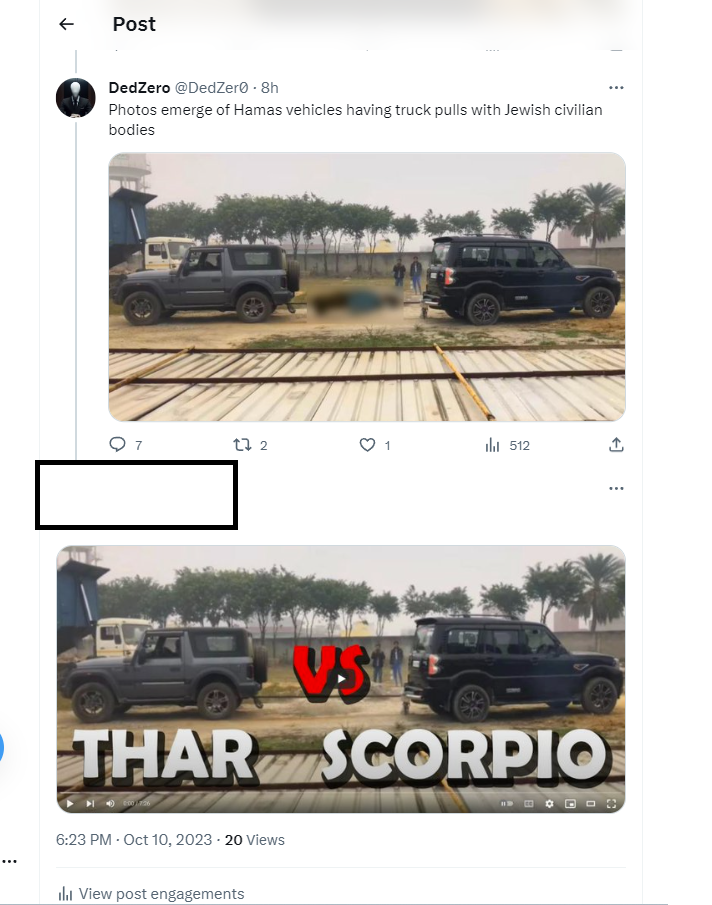Image resolution: width=712 pixels, height=905 pixels.
Task: Expand the left sidebar three-dots menu
Action: pyautogui.click(x=9, y=862)
